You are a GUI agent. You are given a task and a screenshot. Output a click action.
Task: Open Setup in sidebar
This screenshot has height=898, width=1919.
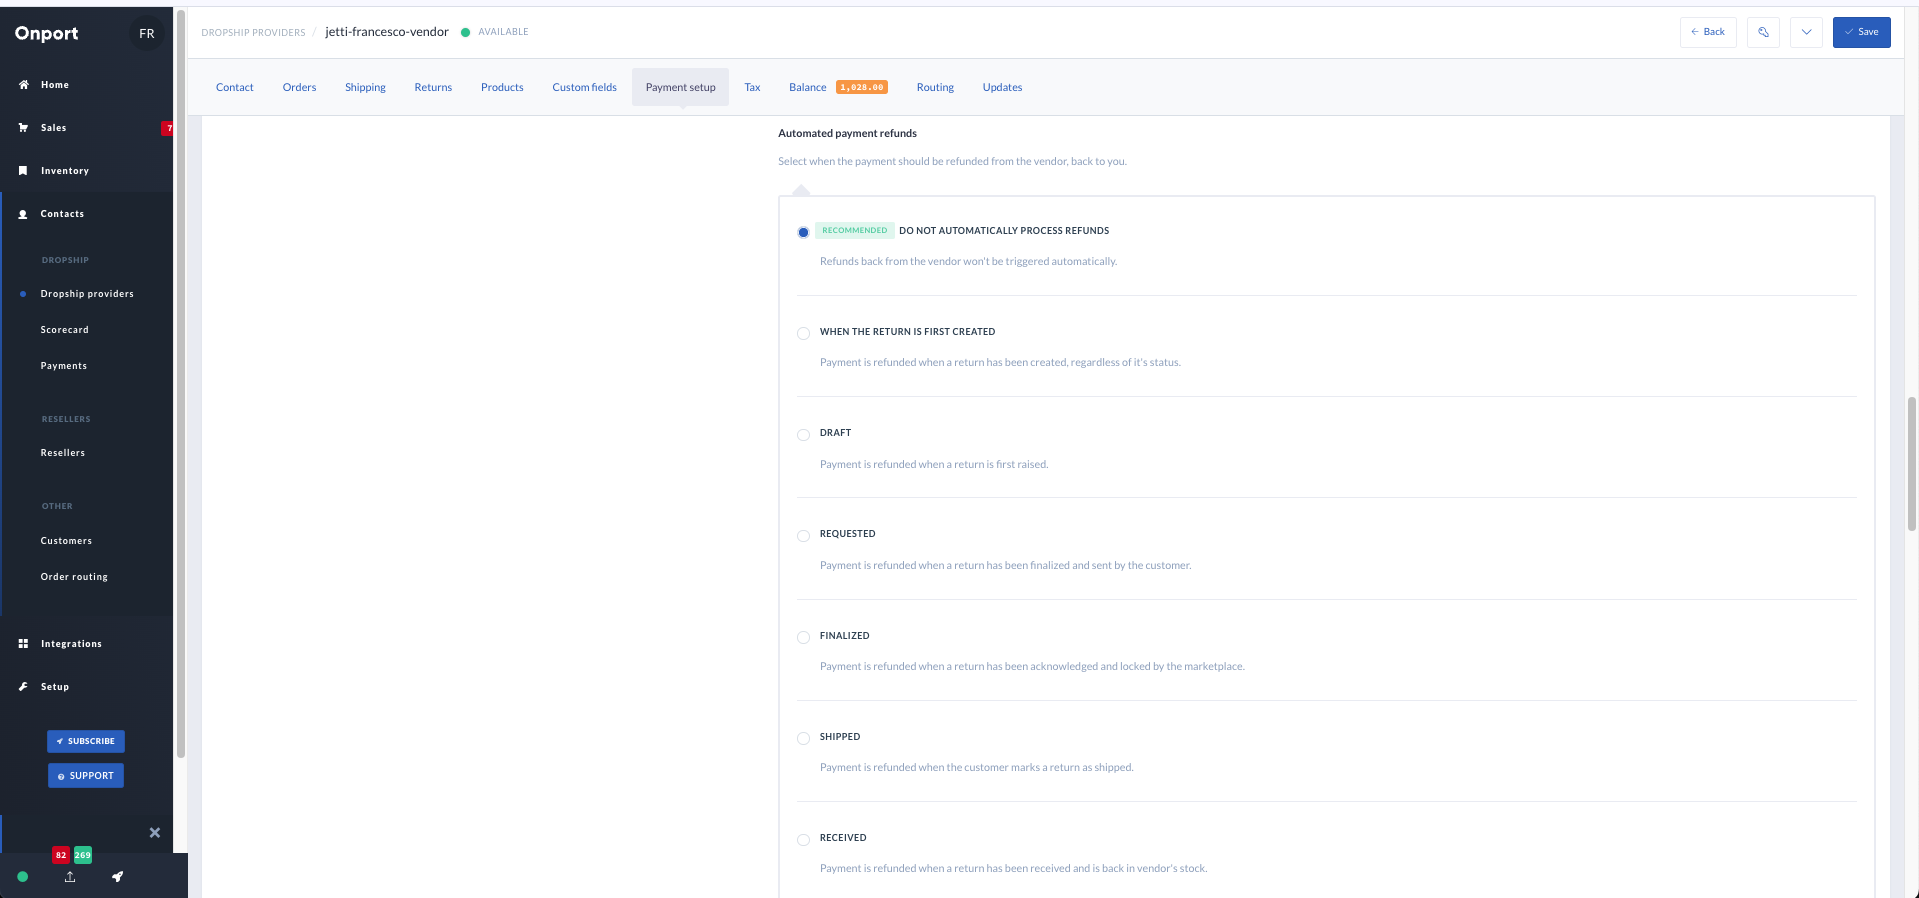click(55, 687)
